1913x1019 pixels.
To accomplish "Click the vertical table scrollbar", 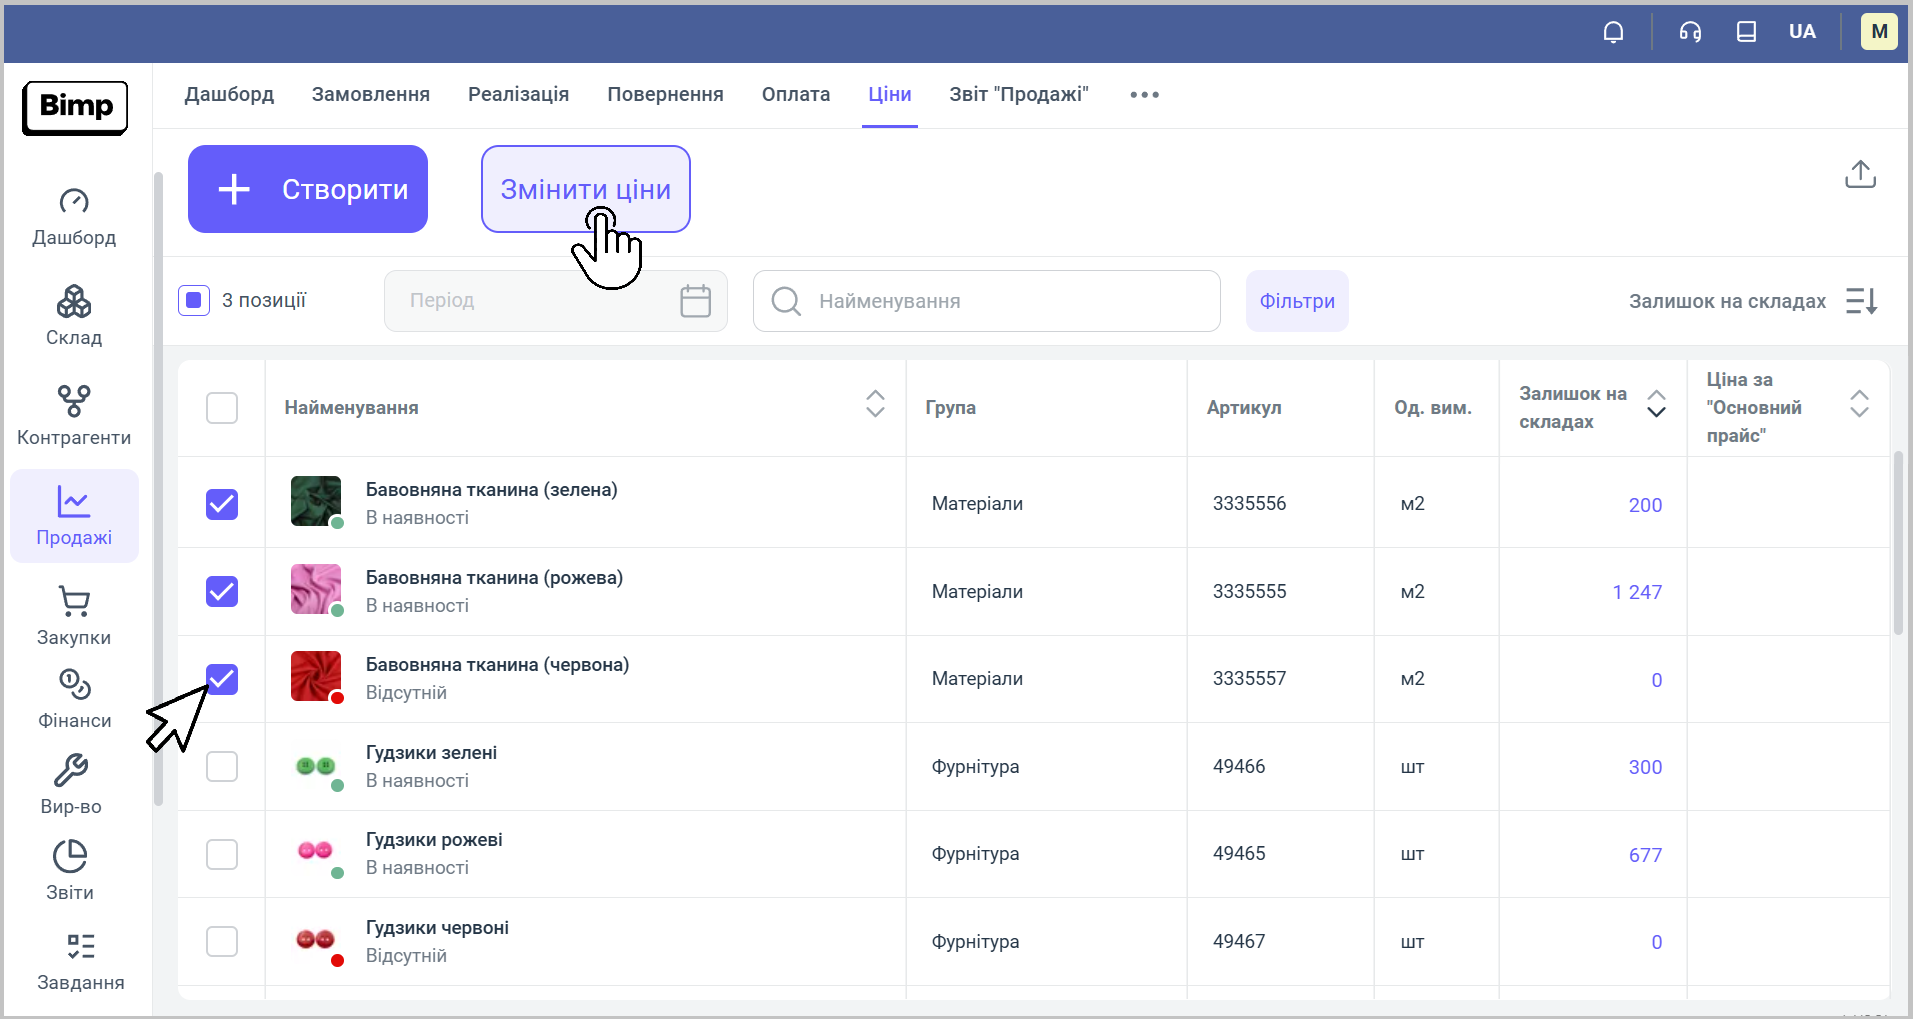I will coord(1898,543).
